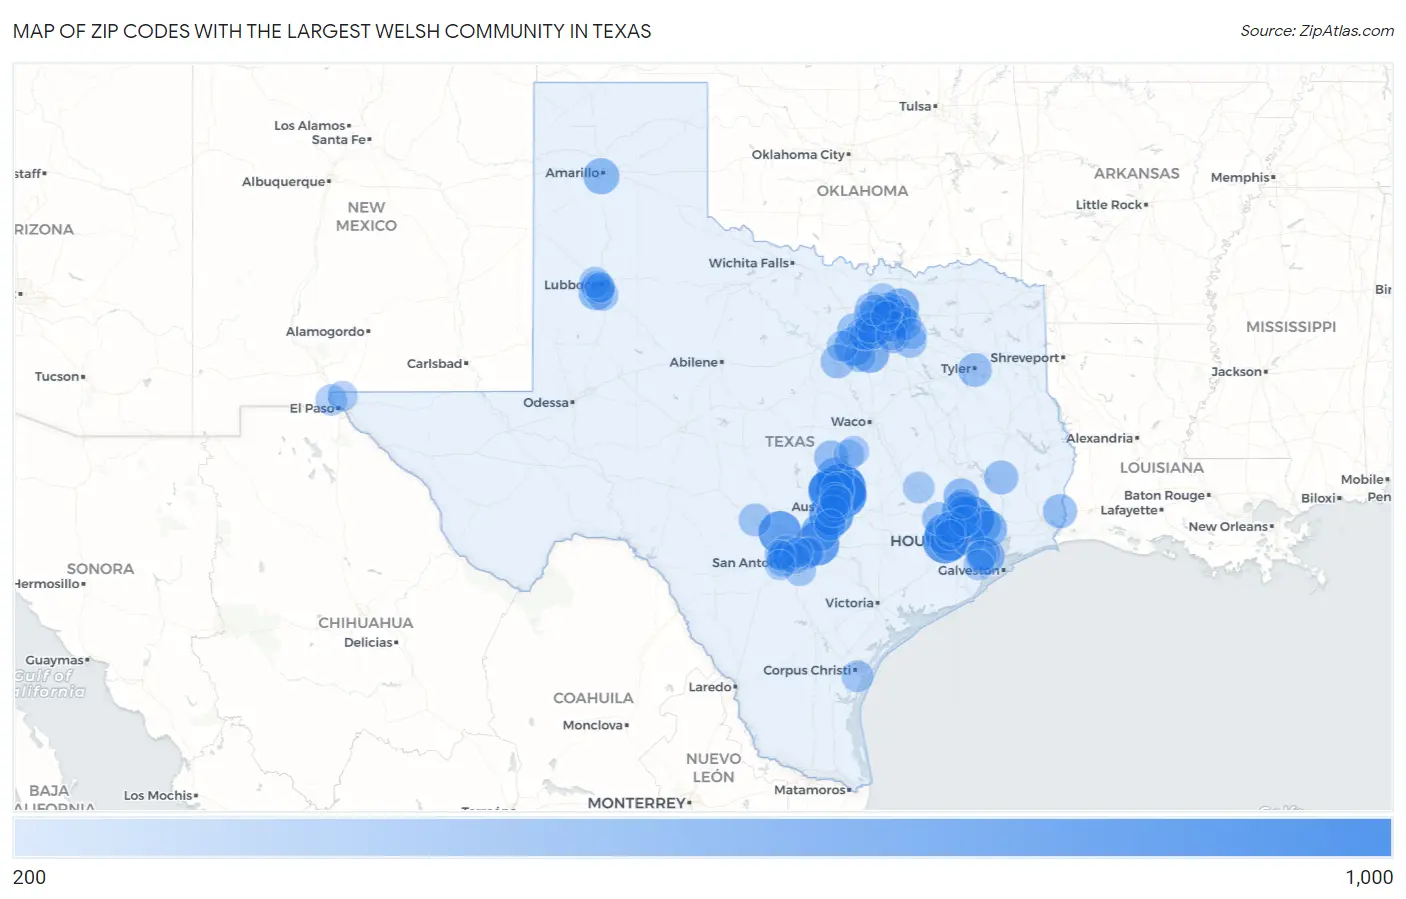Click the Baton Rouge label
The image size is (1406, 899).
[1165, 496]
